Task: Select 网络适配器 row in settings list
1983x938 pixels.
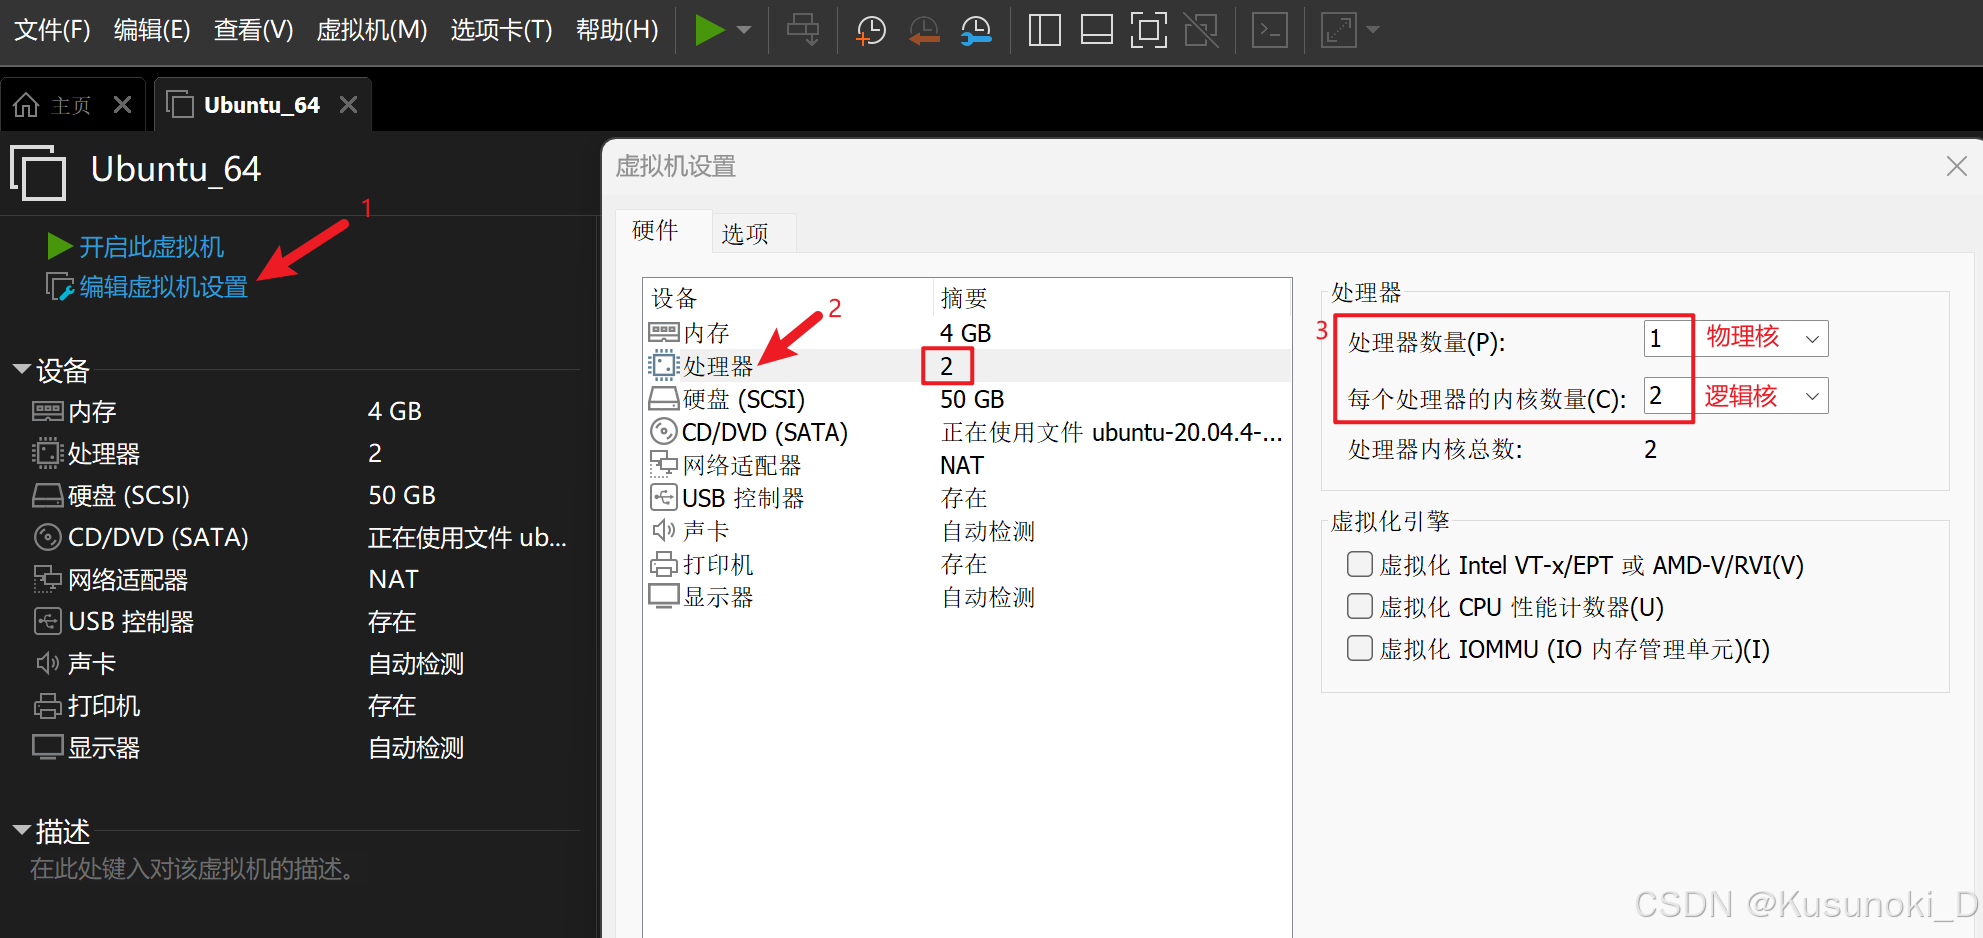Action: (x=966, y=465)
